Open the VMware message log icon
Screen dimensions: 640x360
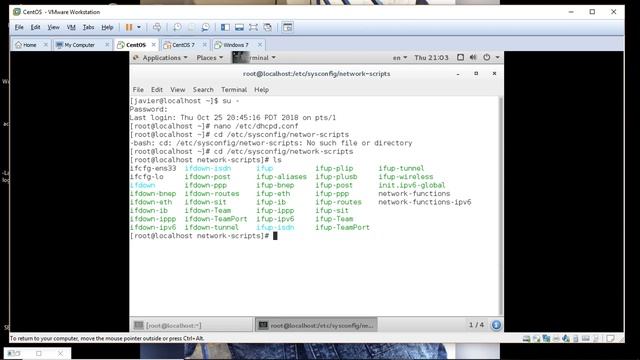(610, 338)
